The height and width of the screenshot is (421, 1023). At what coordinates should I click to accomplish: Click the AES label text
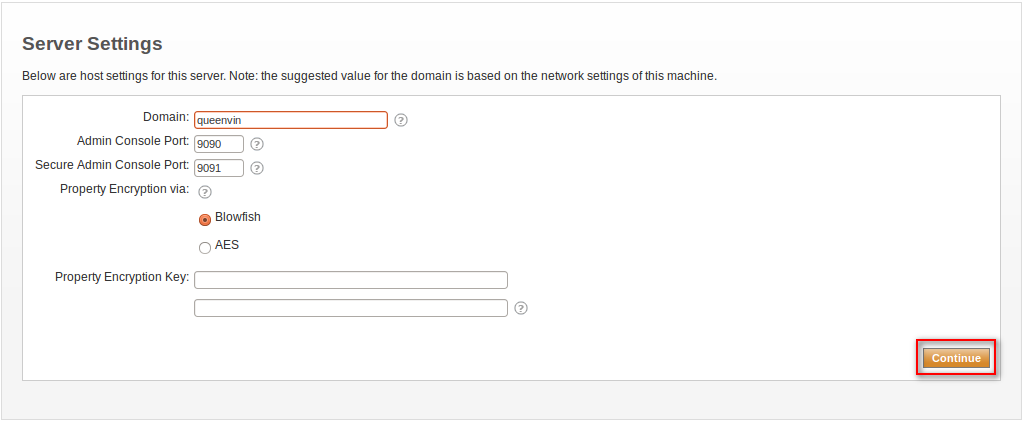coord(227,245)
